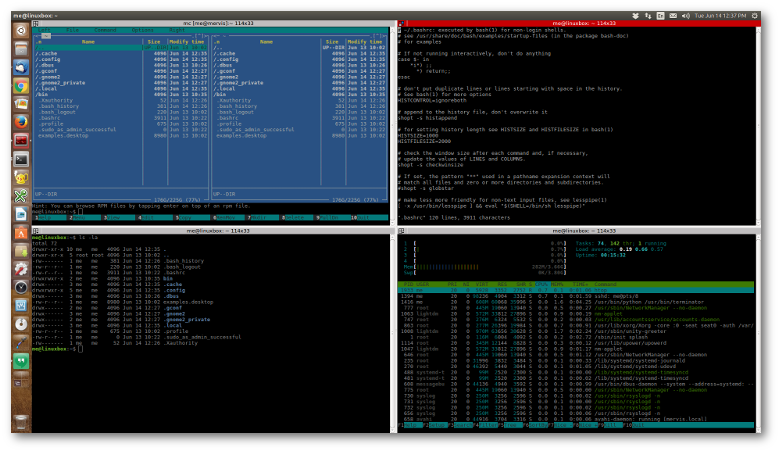Select /.cache in the right mc panel
This screenshot has width=780, height=452.
click(299, 54)
